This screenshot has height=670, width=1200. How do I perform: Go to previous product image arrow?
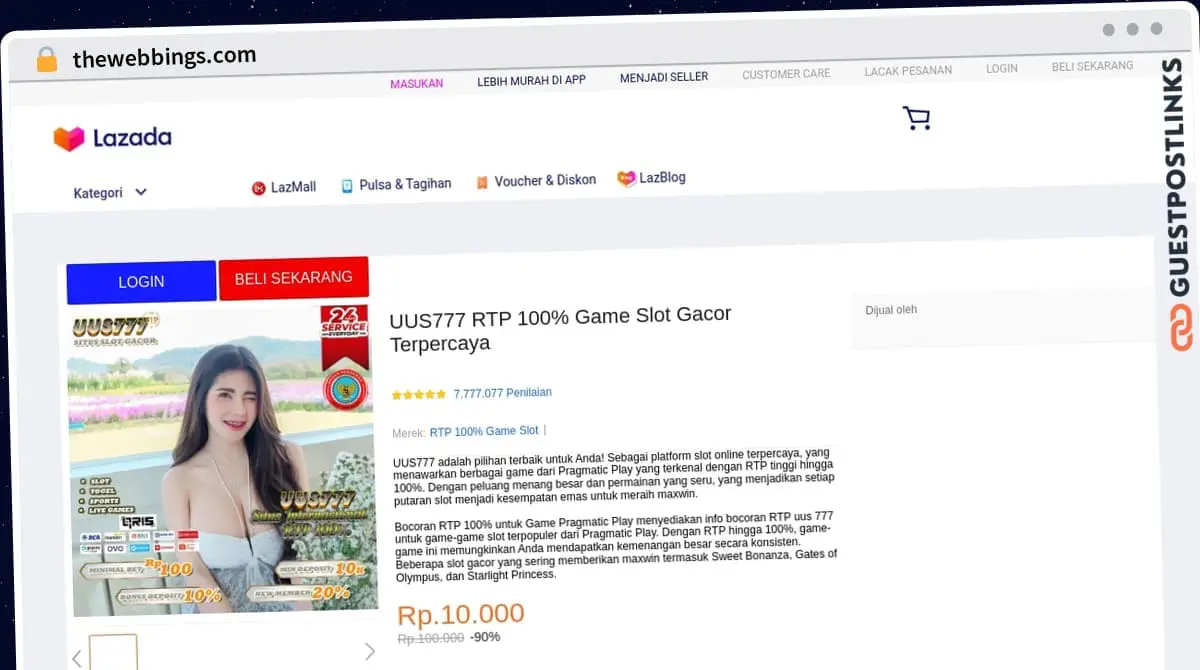[77, 658]
